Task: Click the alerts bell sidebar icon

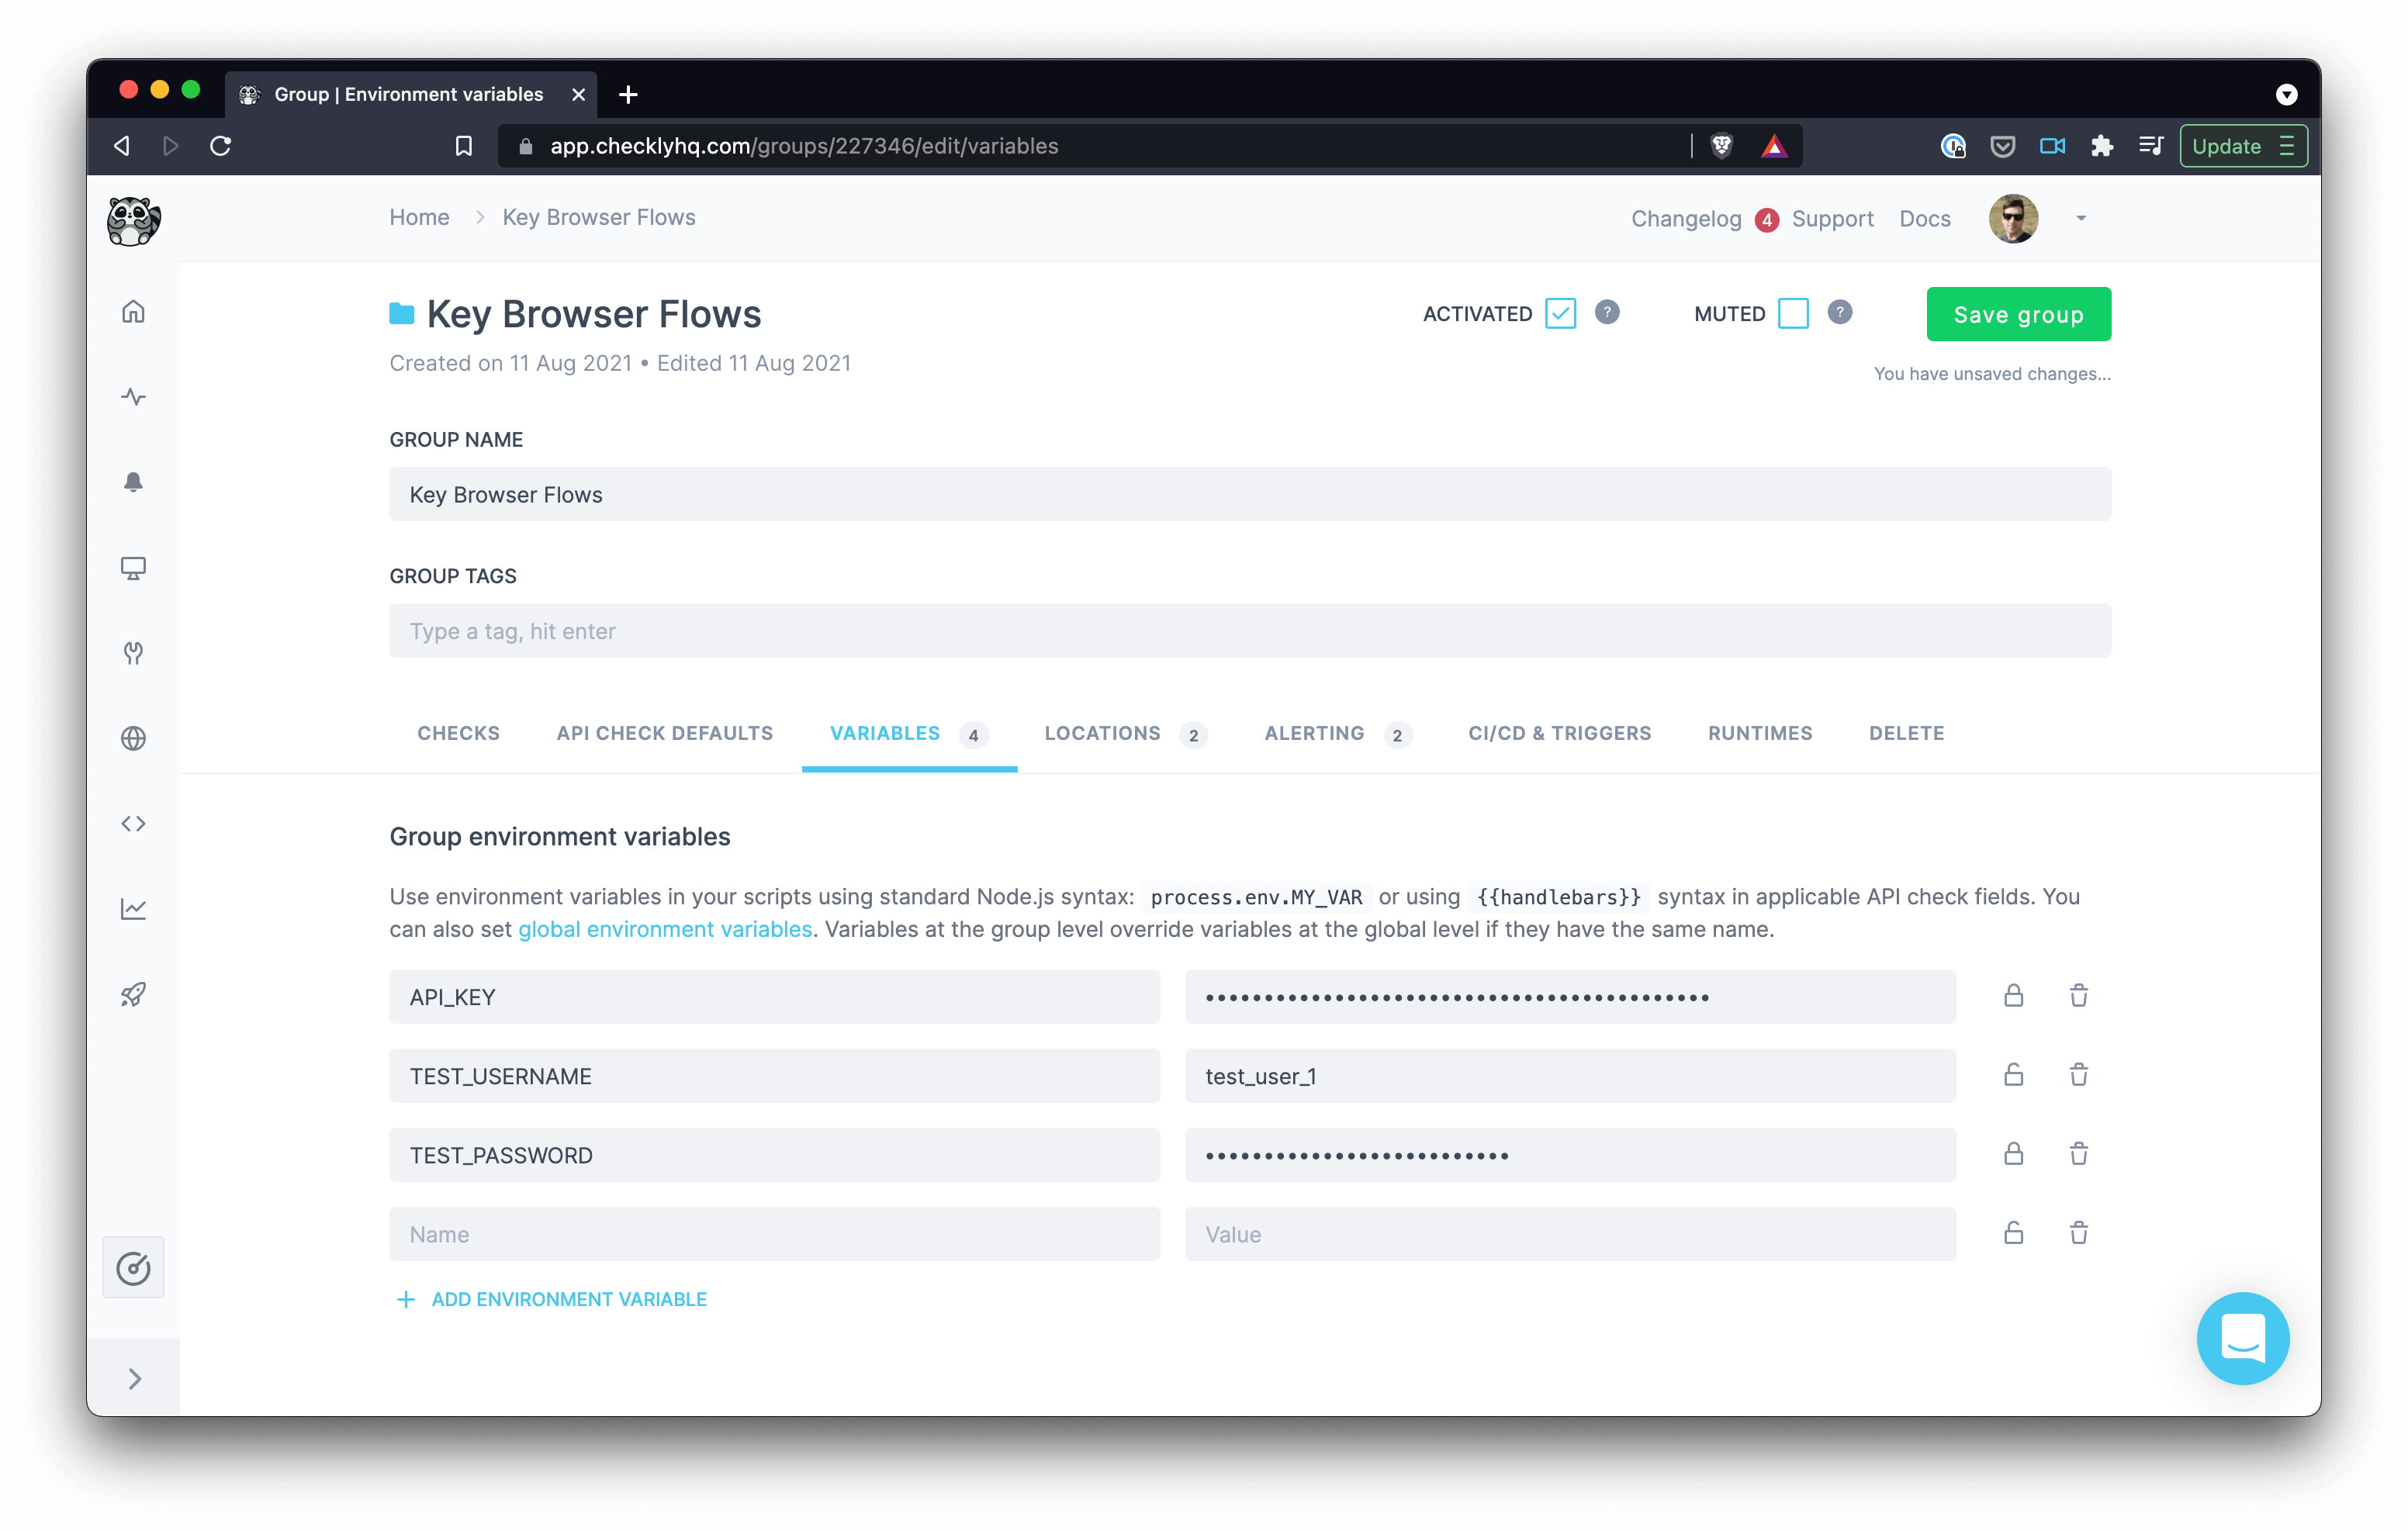Action: click(x=135, y=482)
